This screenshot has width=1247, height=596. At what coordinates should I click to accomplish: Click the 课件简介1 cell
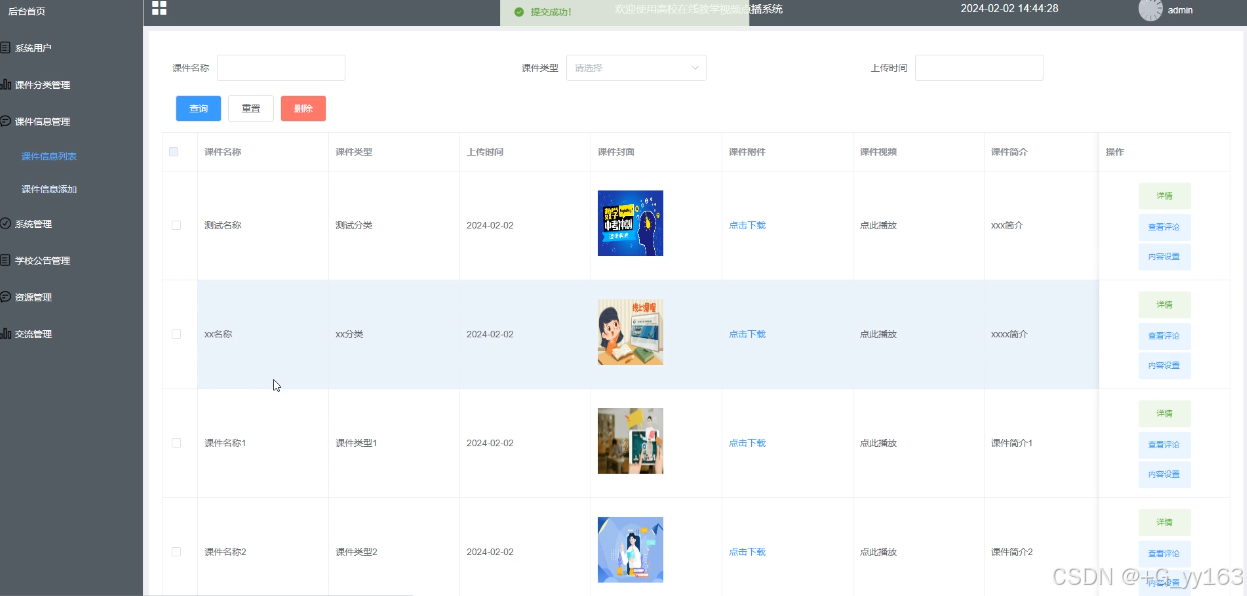pyautogui.click(x=1012, y=443)
